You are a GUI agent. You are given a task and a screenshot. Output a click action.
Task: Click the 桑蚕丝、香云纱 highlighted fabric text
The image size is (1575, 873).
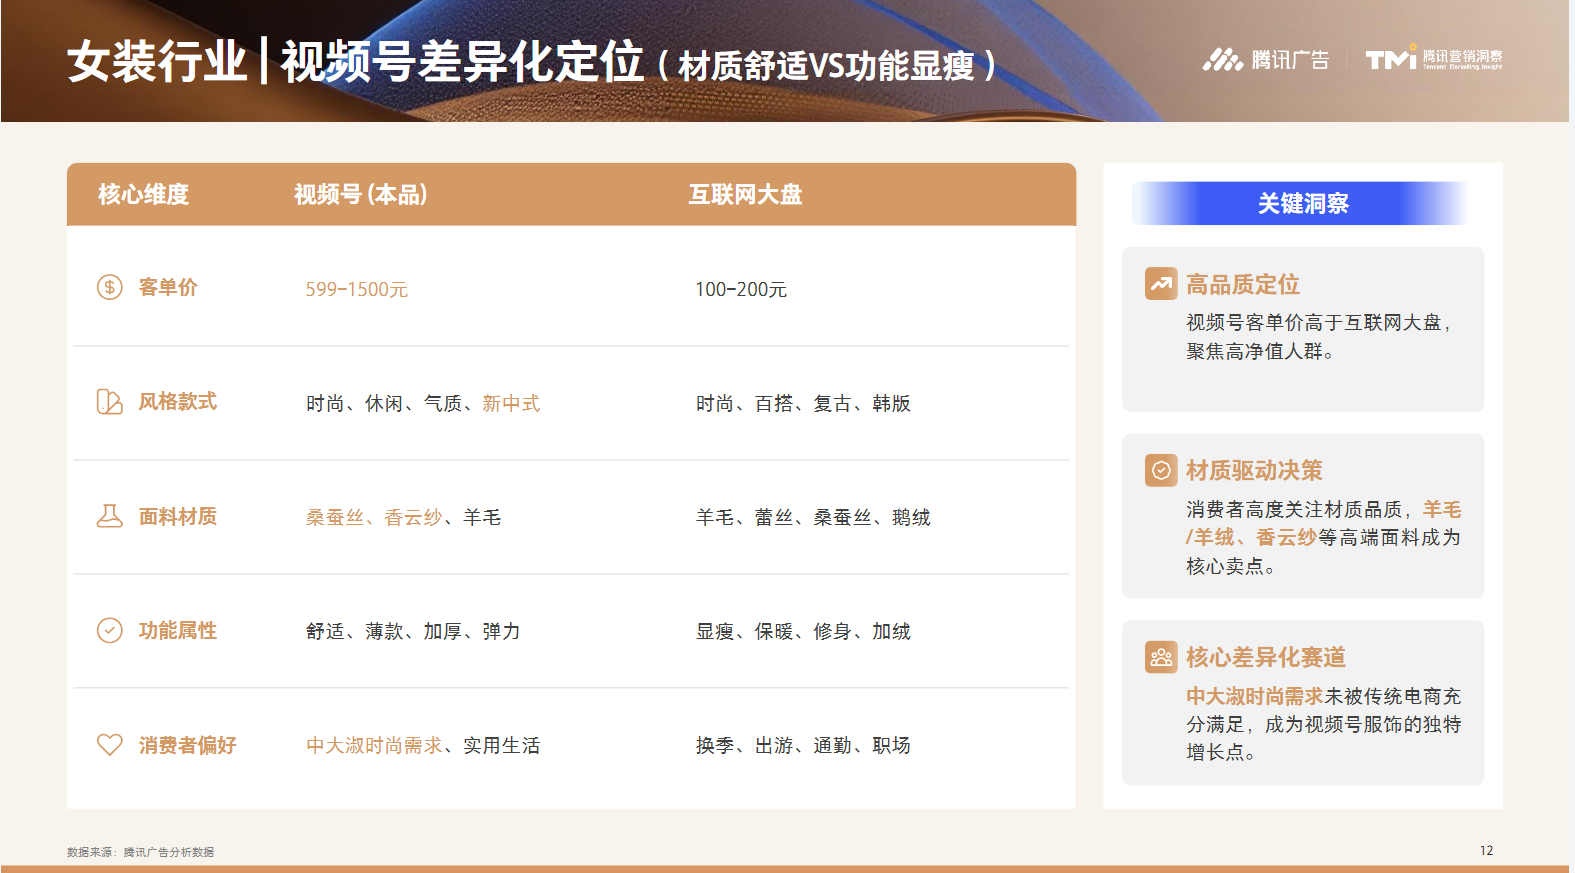tap(373, 518)
